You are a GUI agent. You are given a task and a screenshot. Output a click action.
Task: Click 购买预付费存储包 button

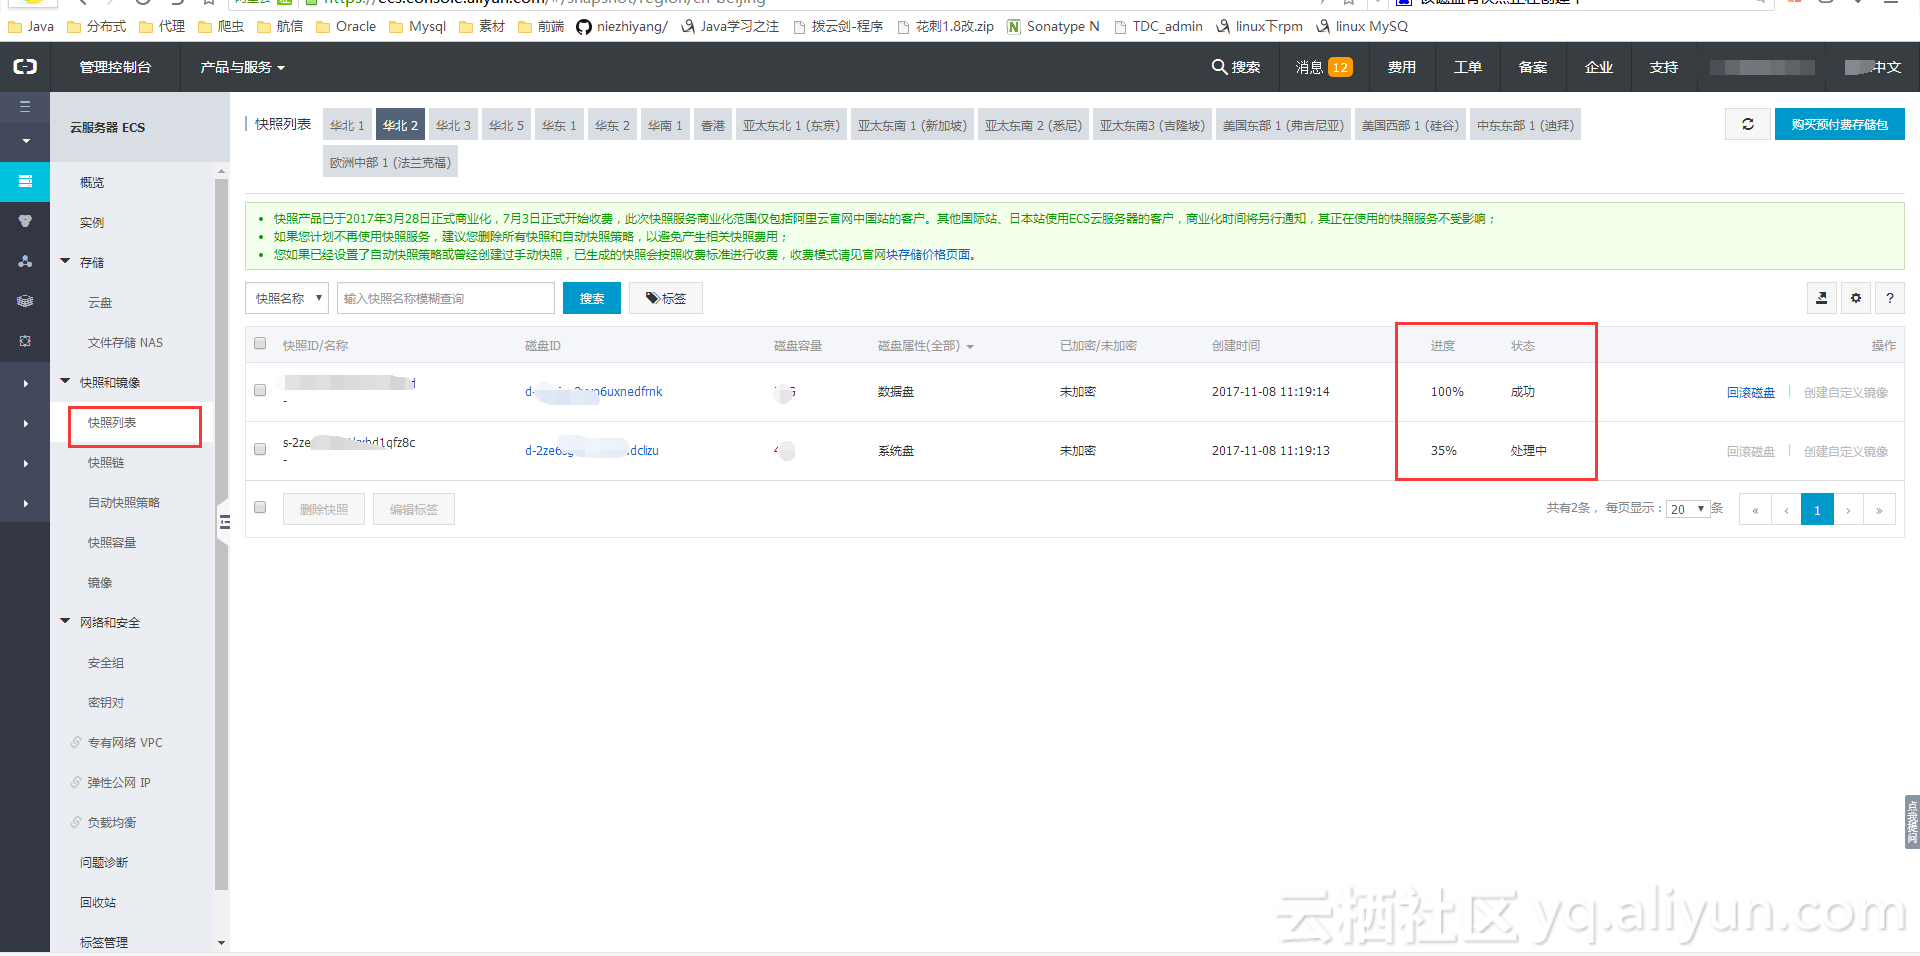[1840, 124]
